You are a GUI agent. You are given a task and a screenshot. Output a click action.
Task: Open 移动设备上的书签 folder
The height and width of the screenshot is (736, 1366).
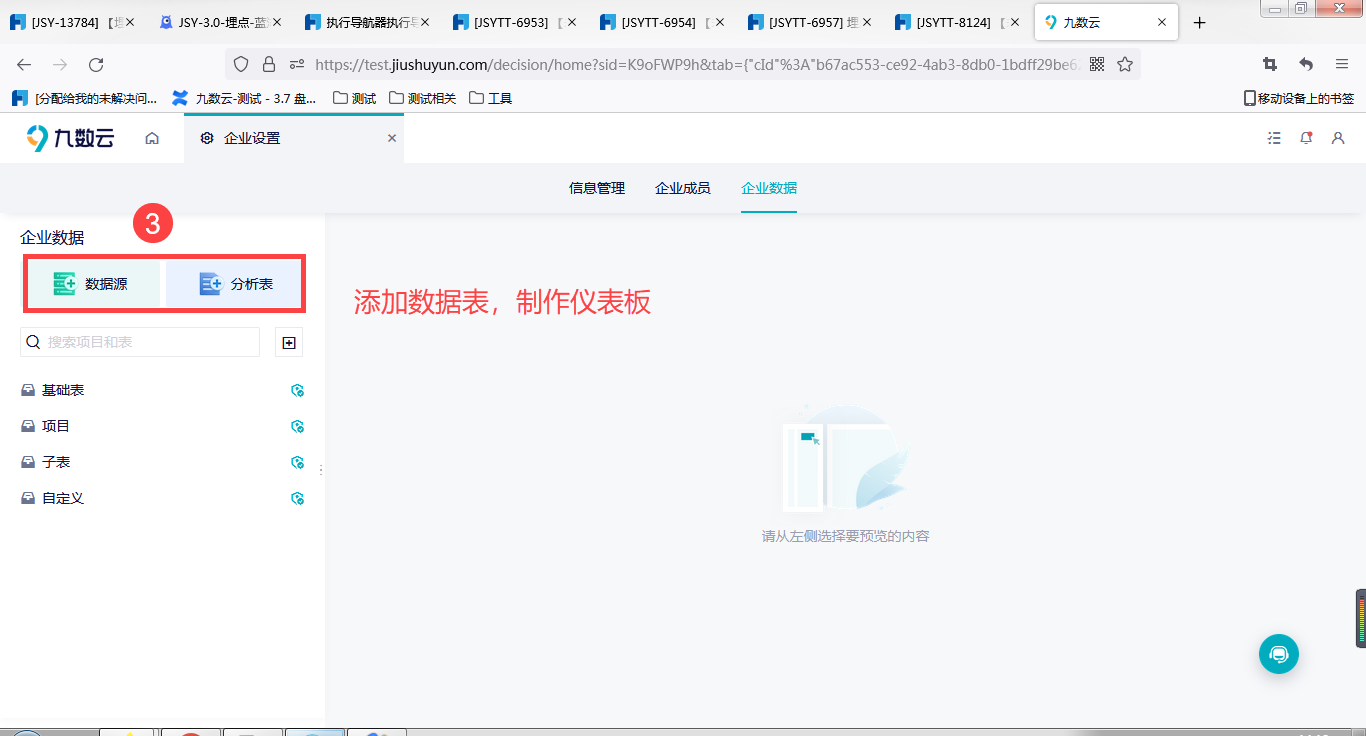pyautogui.click(x=1299, y=98)
